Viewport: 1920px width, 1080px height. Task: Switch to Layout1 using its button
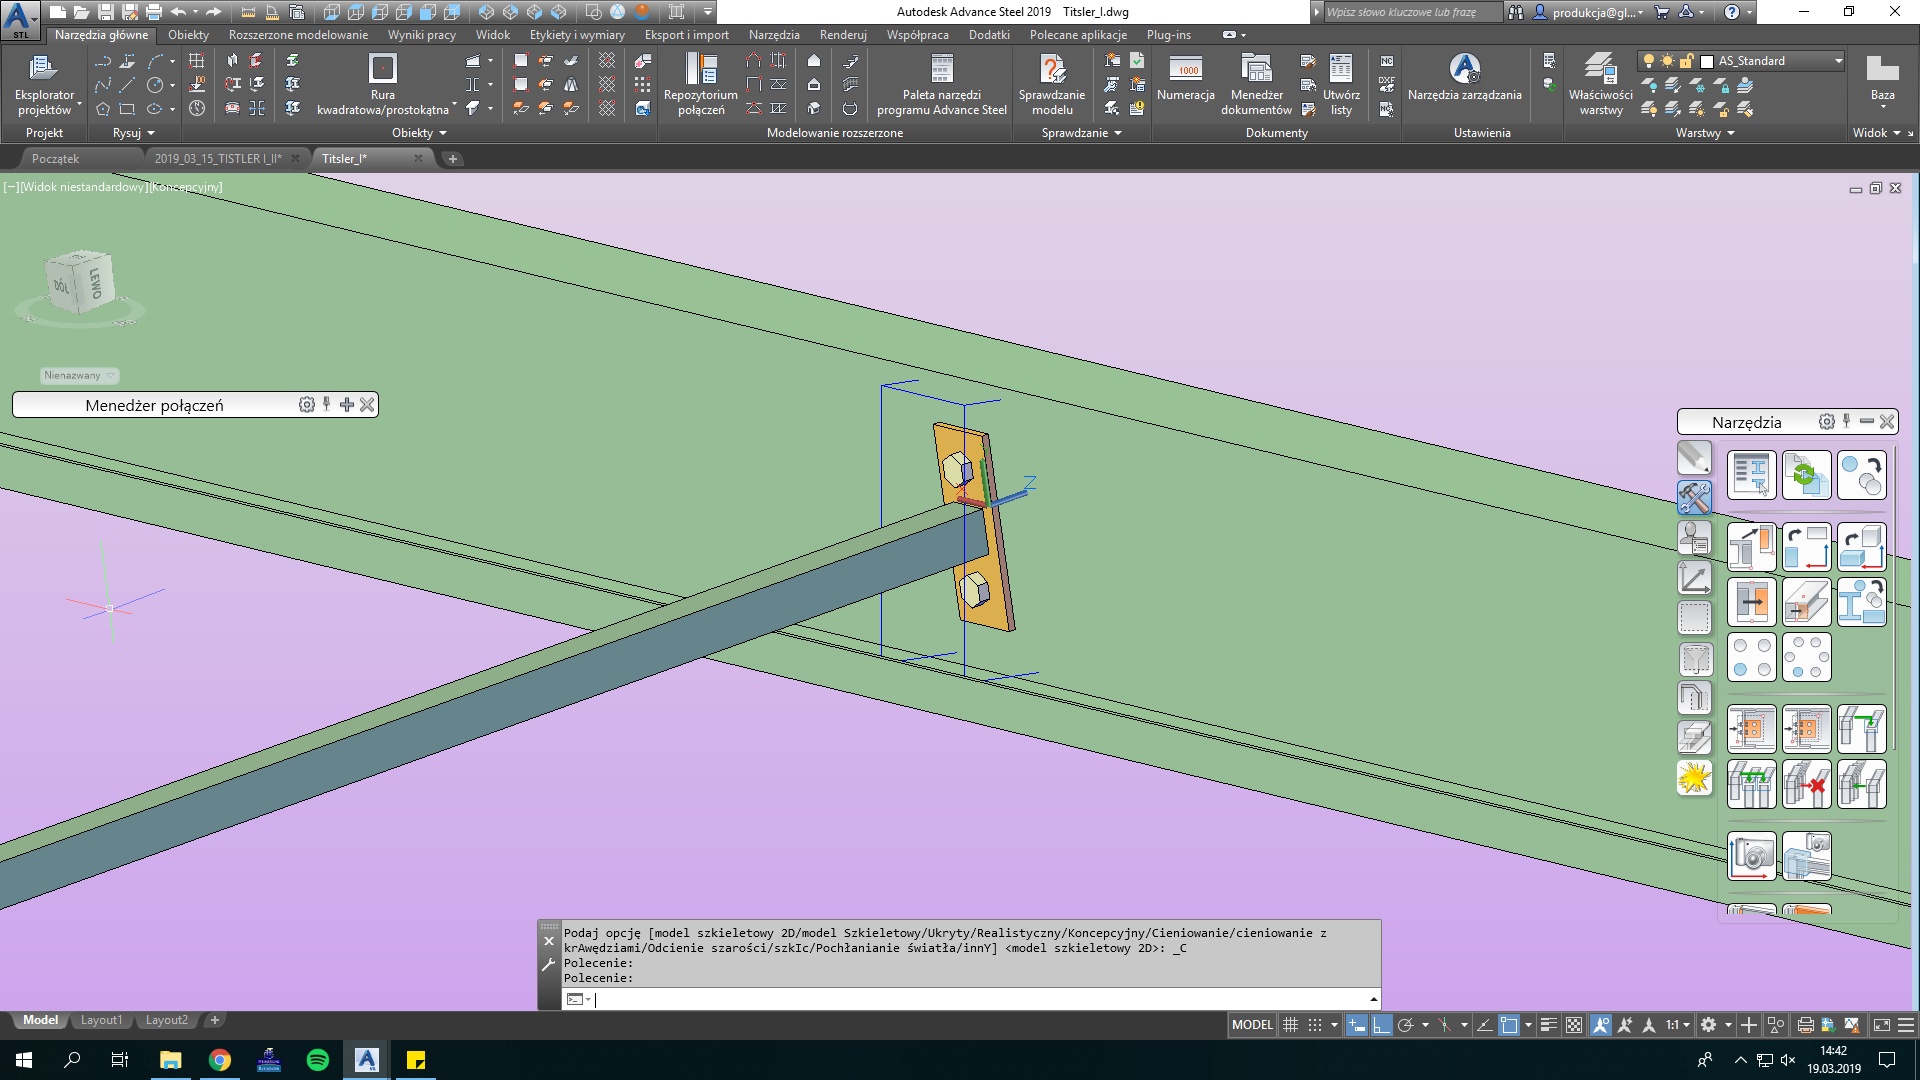point(101,1019)
